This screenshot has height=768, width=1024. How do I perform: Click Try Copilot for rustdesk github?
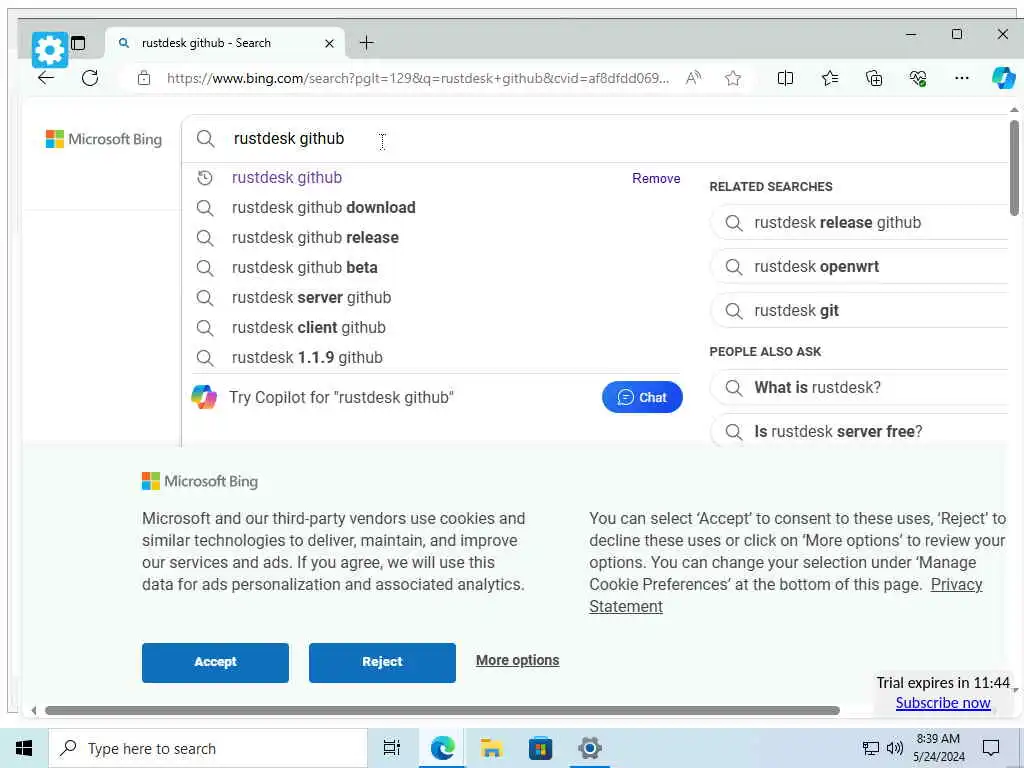pos(341,397)
